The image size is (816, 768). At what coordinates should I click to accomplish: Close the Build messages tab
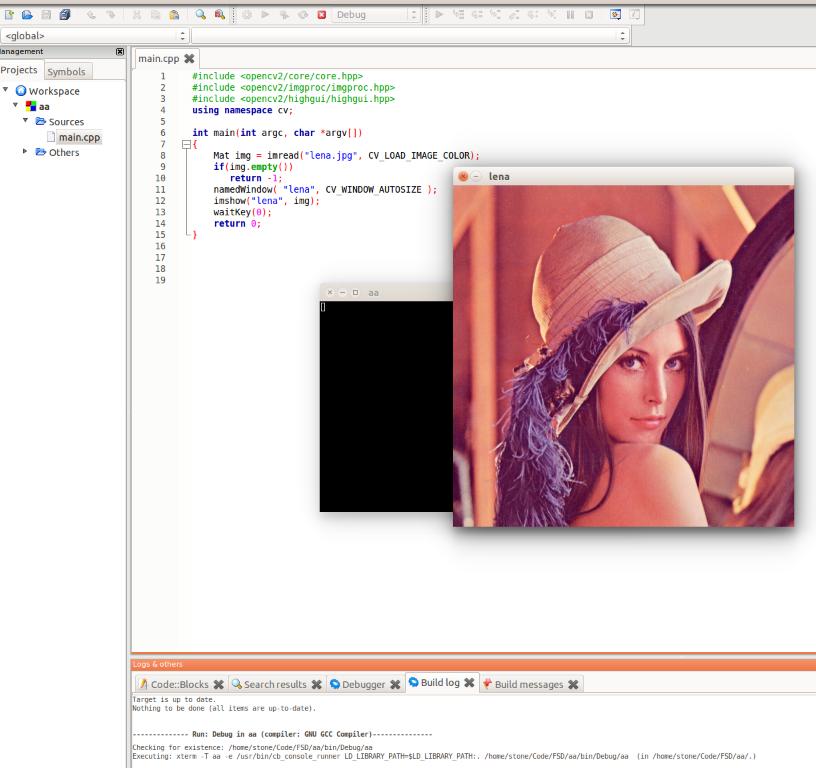click(x=573, y=685)
